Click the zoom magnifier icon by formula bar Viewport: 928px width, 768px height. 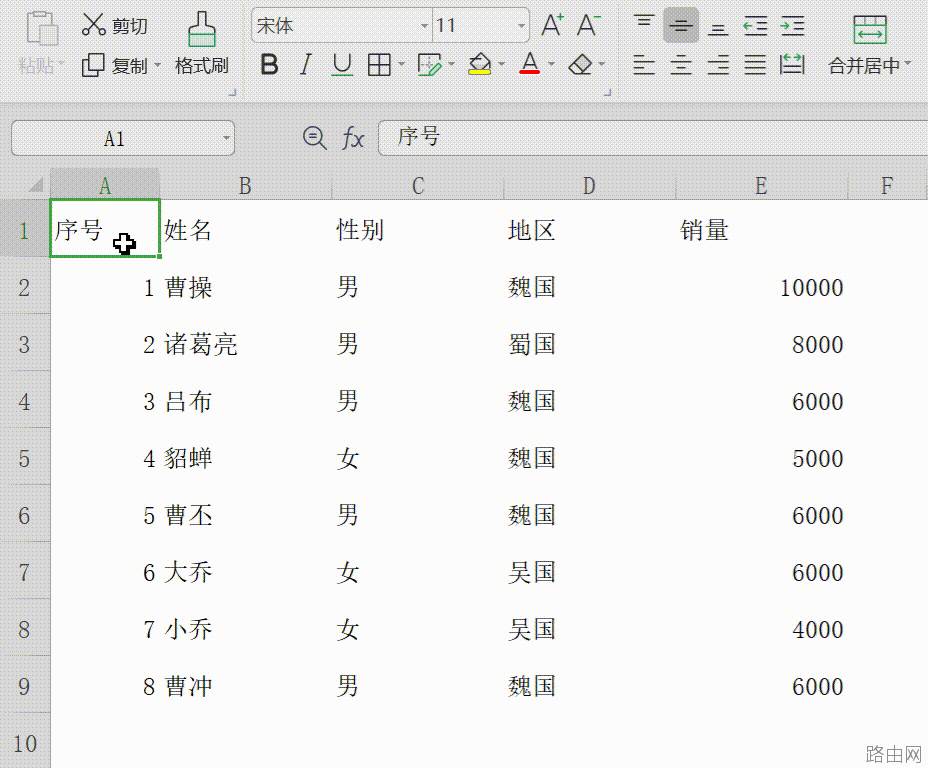point(314,138)
